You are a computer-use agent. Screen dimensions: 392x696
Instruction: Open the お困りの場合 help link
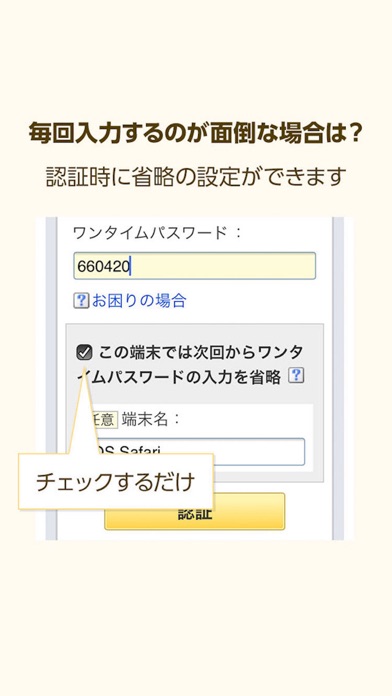[139, 301]
